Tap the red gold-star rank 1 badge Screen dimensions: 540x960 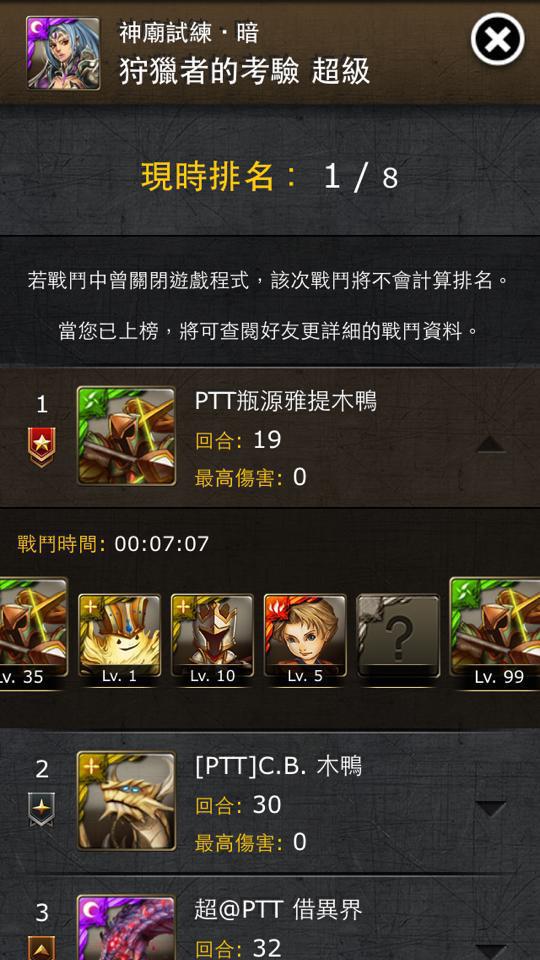[x=42, y=447]
